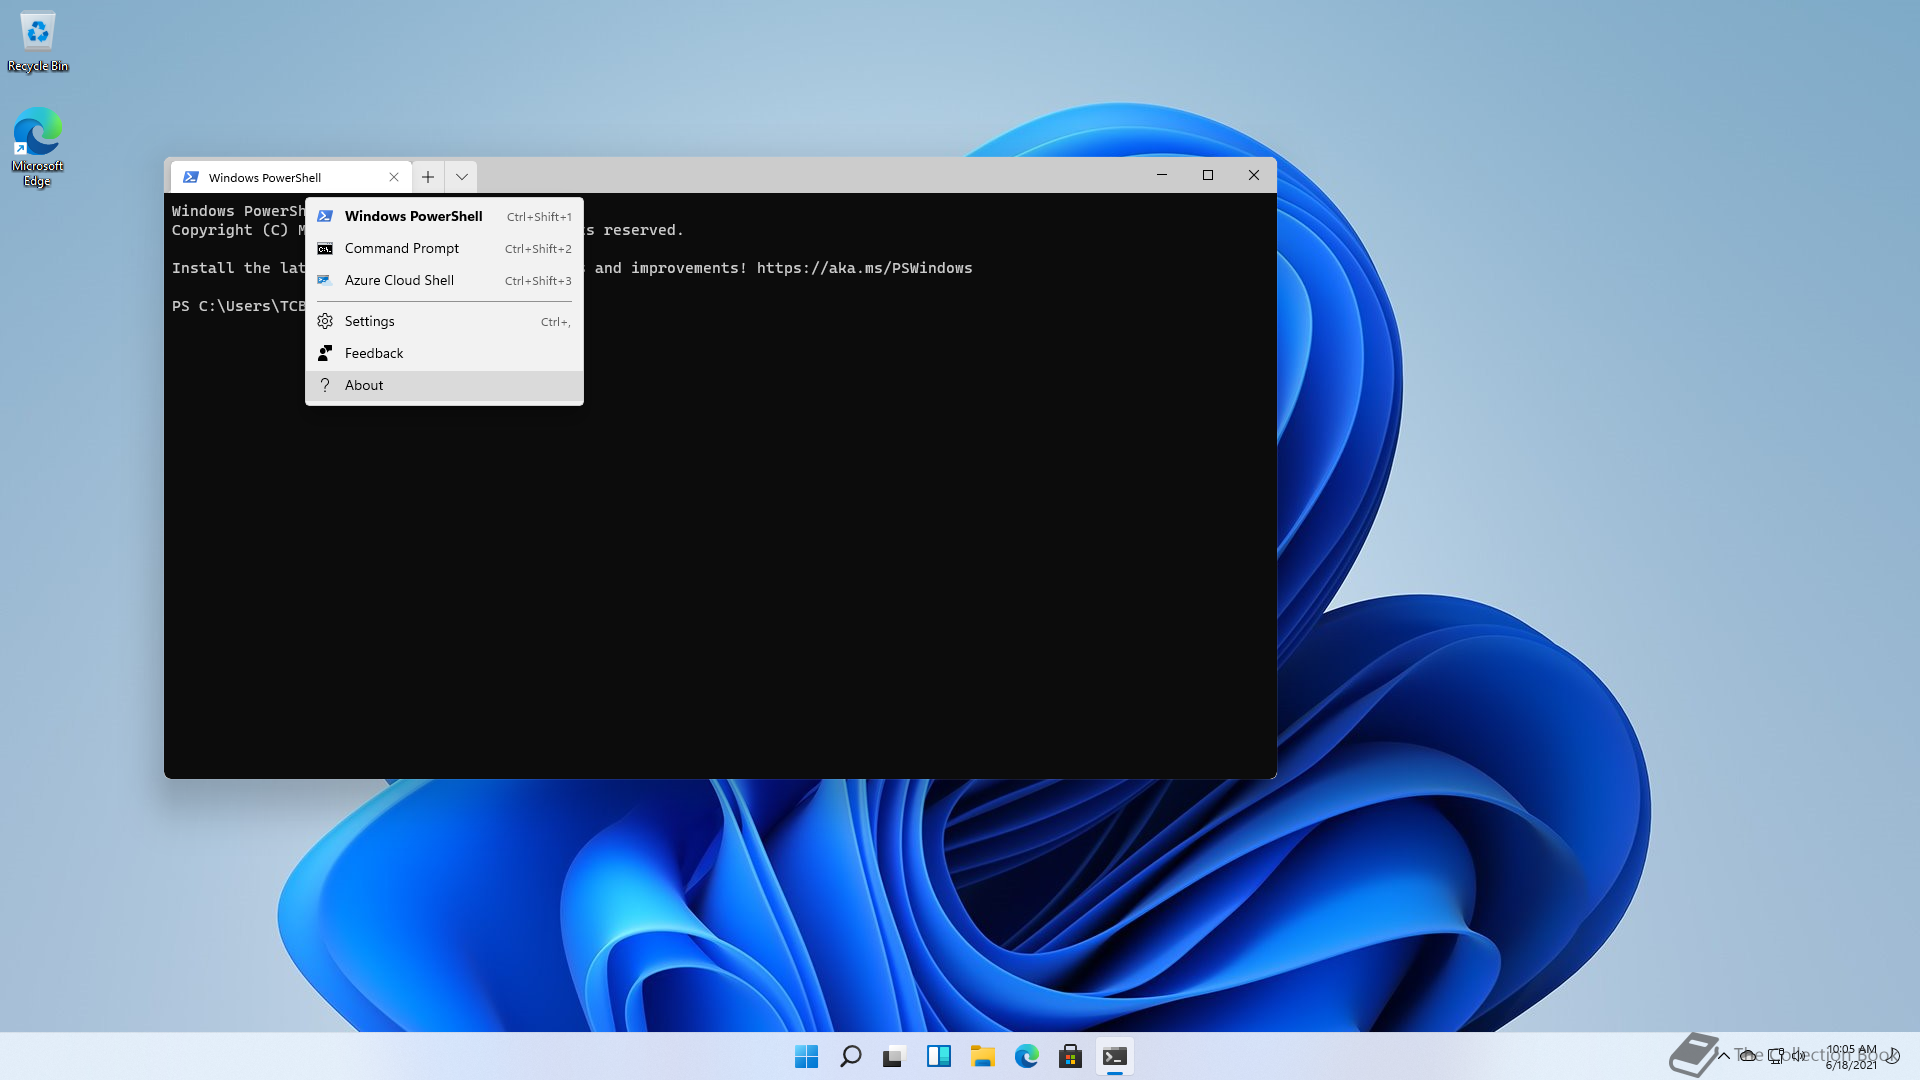Select the Windows PowerShell tab
1920x1080 pixels.
290,177
